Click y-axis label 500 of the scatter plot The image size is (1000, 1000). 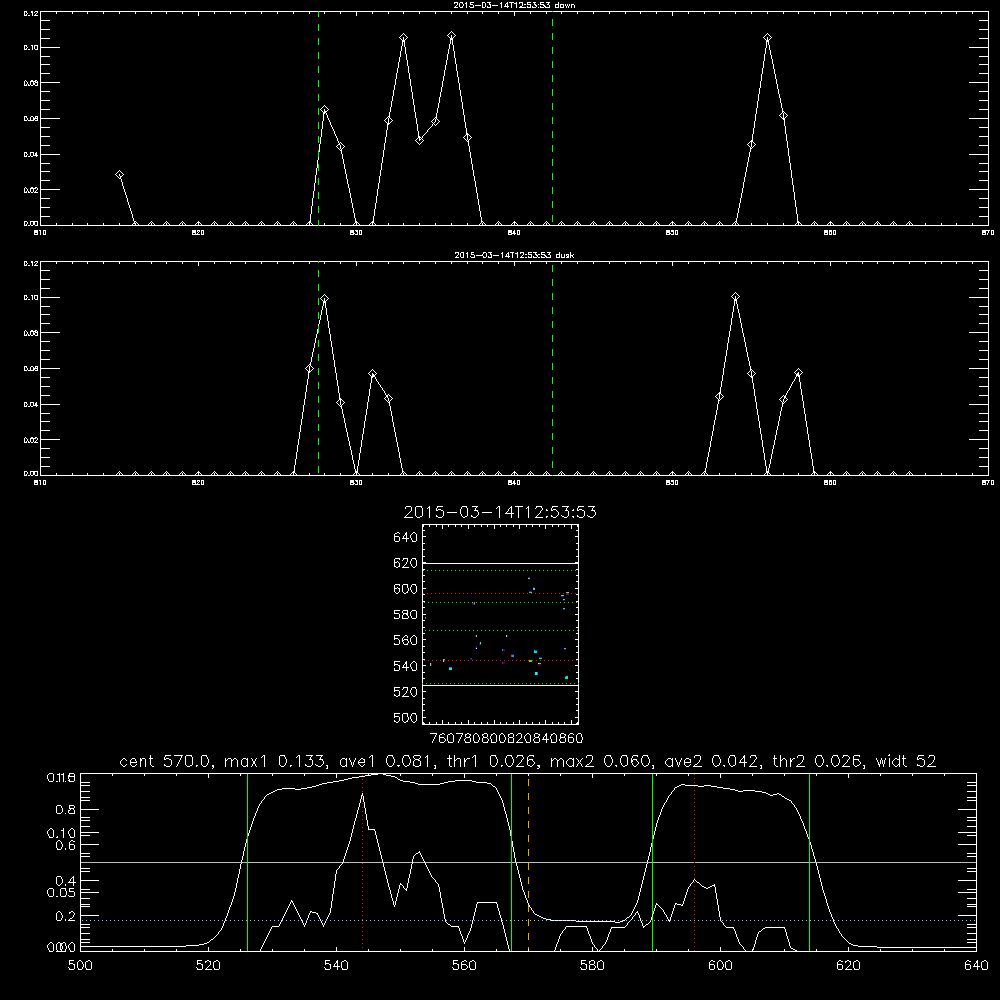pos(406,717)
